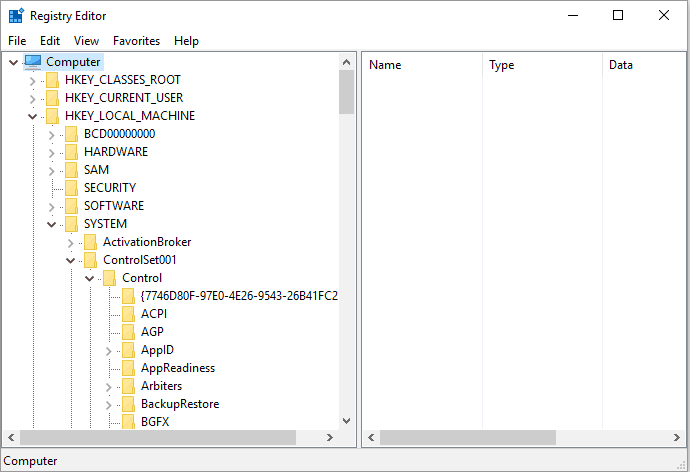This screenshot has width=690, height=472.
Task: Click values pane scroll right arrow
Action: 677,438
